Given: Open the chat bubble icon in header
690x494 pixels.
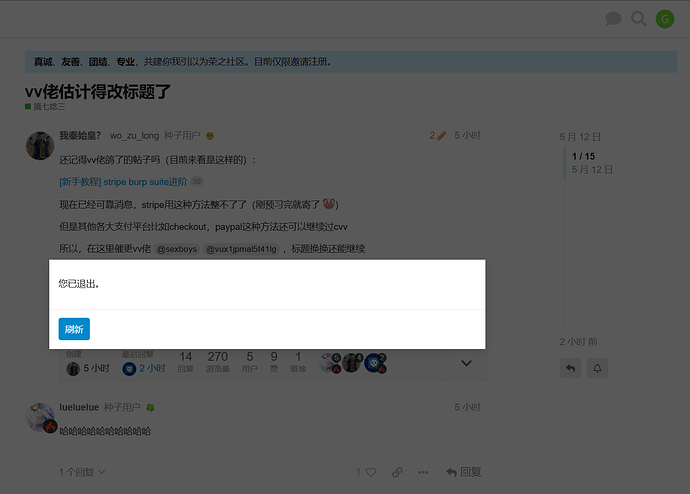Looking at the screenshot, I should 613,19.
